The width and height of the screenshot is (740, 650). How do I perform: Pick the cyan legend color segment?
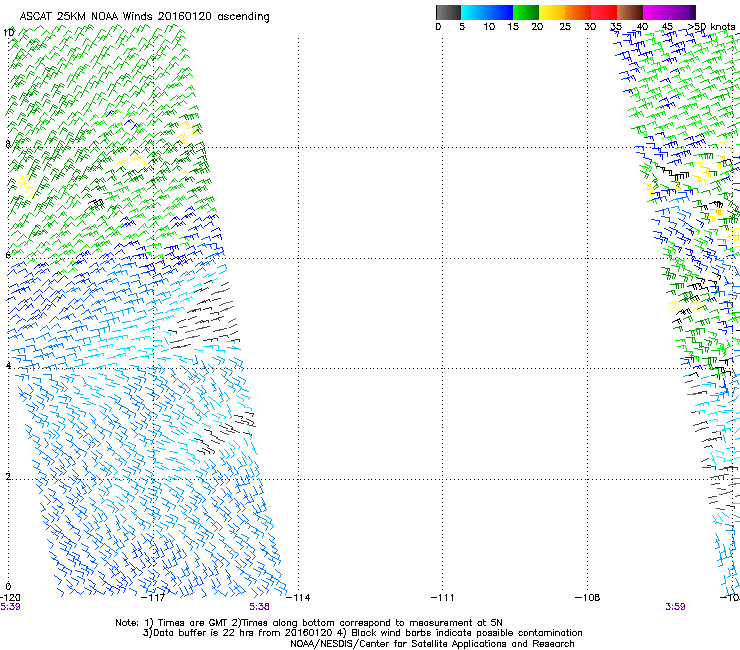474,12
